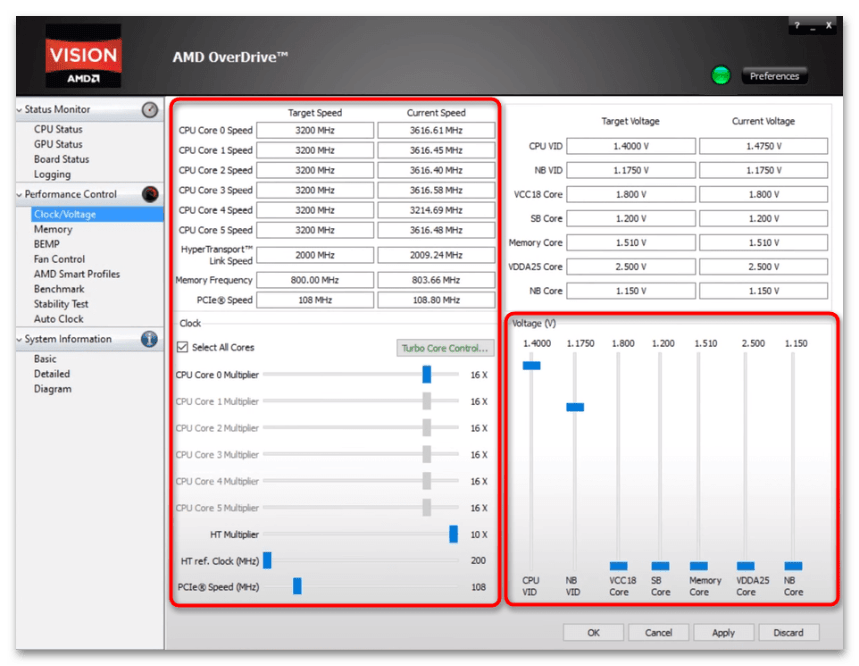
Task: Click the Memory Core voltage slider handle
Action: 698,566
